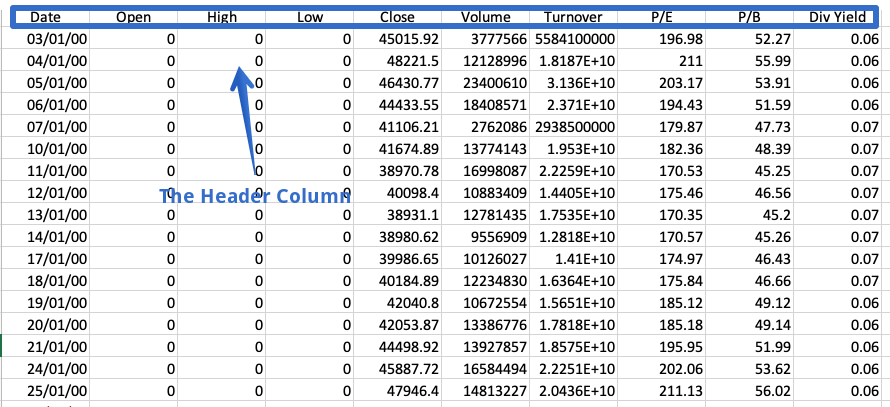Click Turnover cell 2.0436E+10
Viewport: 890px width, 407px height.
click(x=573, y=391)
